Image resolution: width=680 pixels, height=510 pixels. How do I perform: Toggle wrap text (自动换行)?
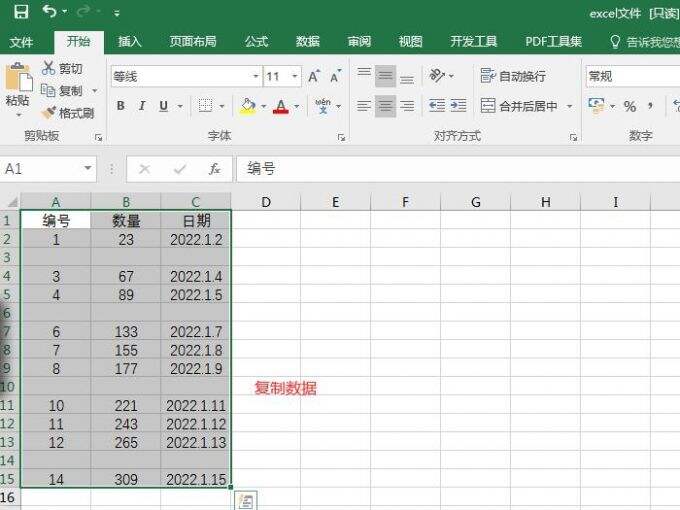pos(513,76)
